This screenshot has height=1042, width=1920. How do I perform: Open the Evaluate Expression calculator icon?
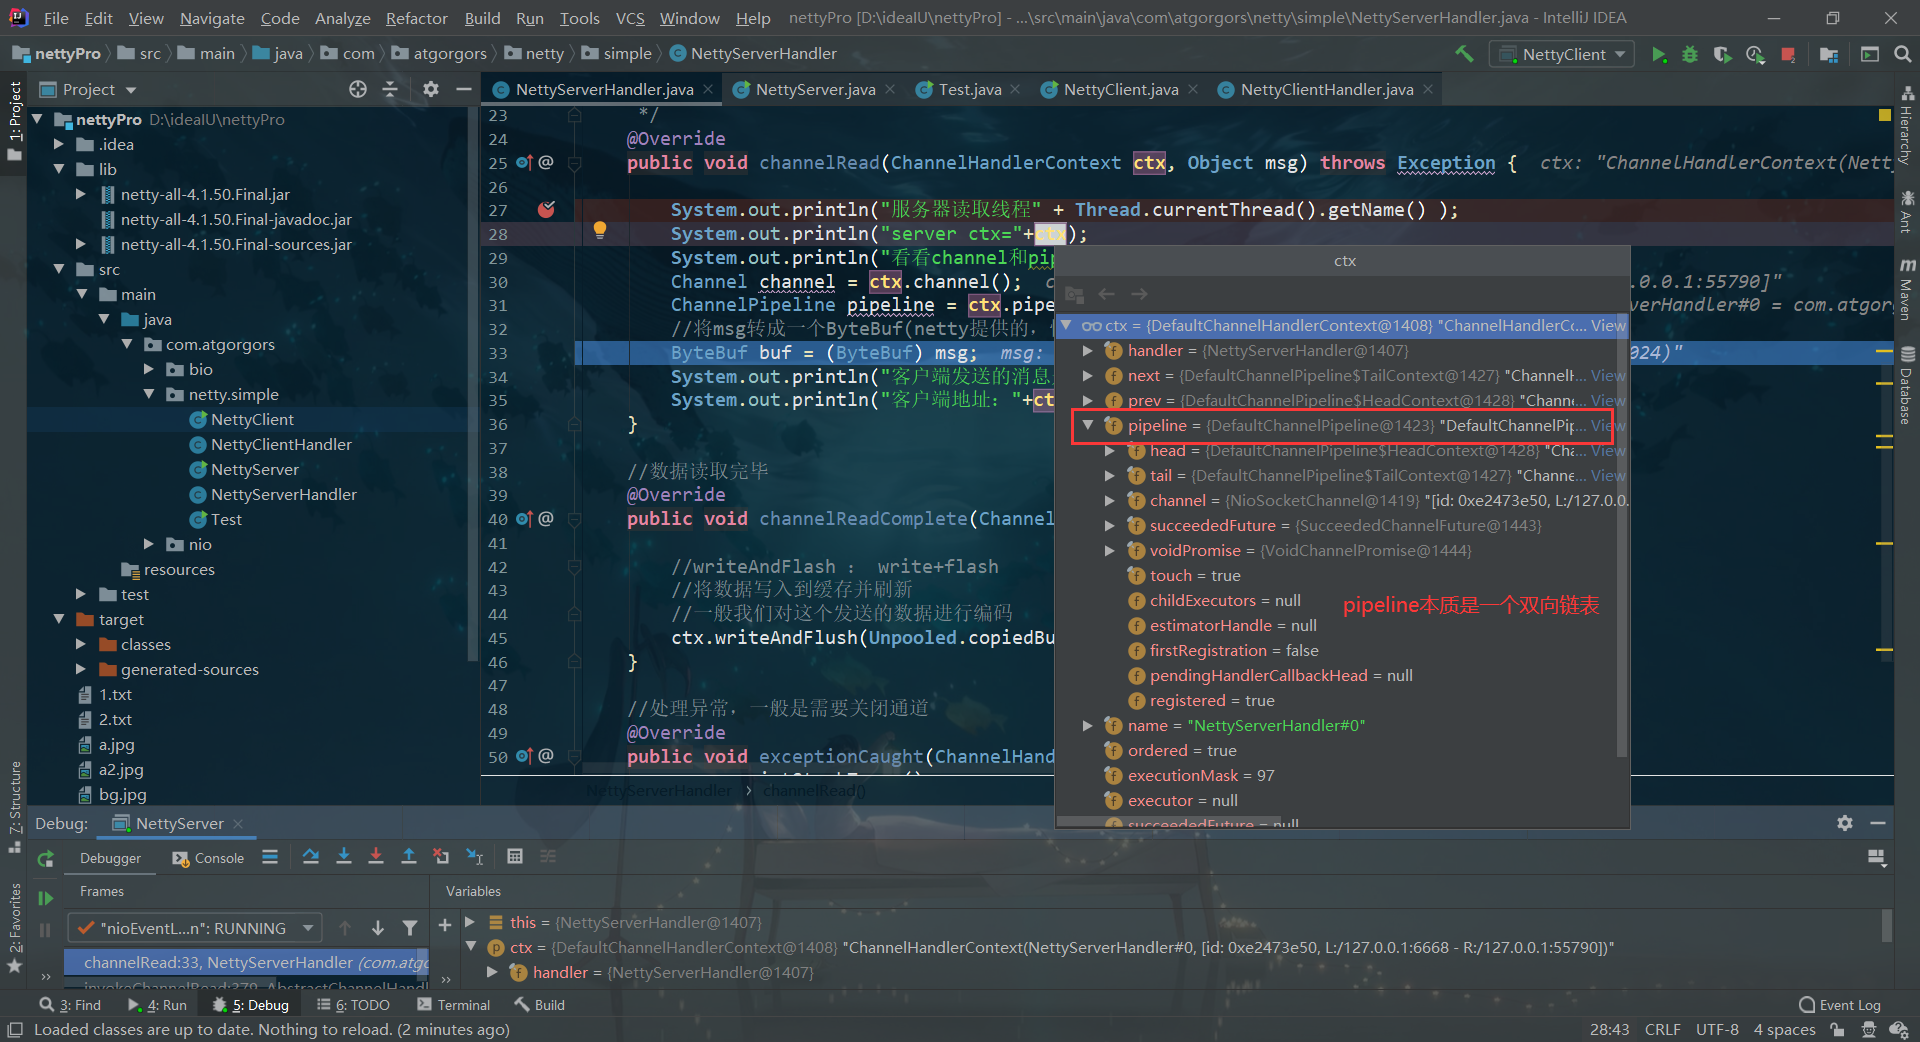tap(515, 857)
